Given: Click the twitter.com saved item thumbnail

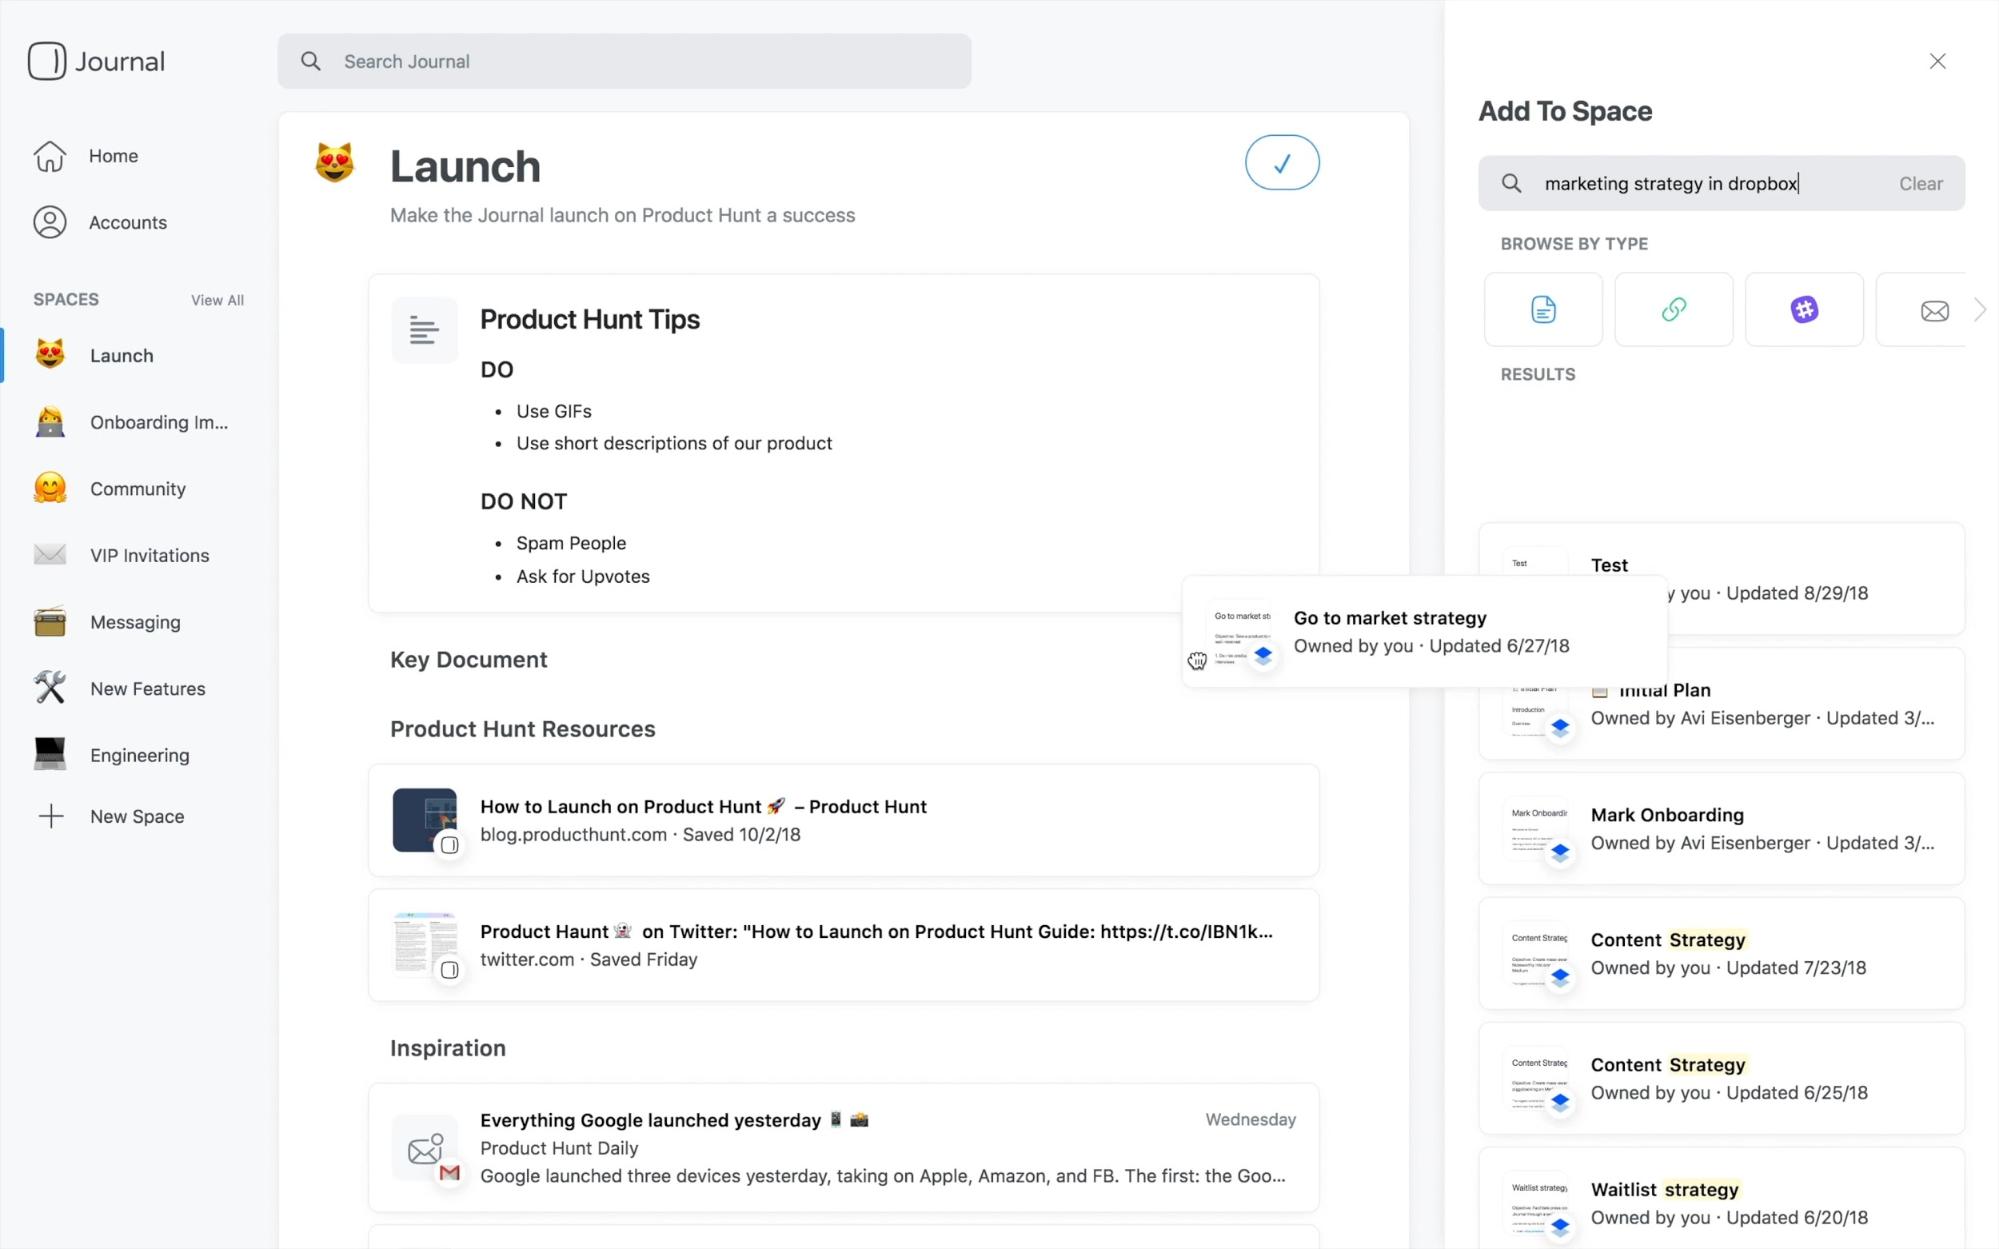Looking at the screenshot, I should tap(424, 944).
